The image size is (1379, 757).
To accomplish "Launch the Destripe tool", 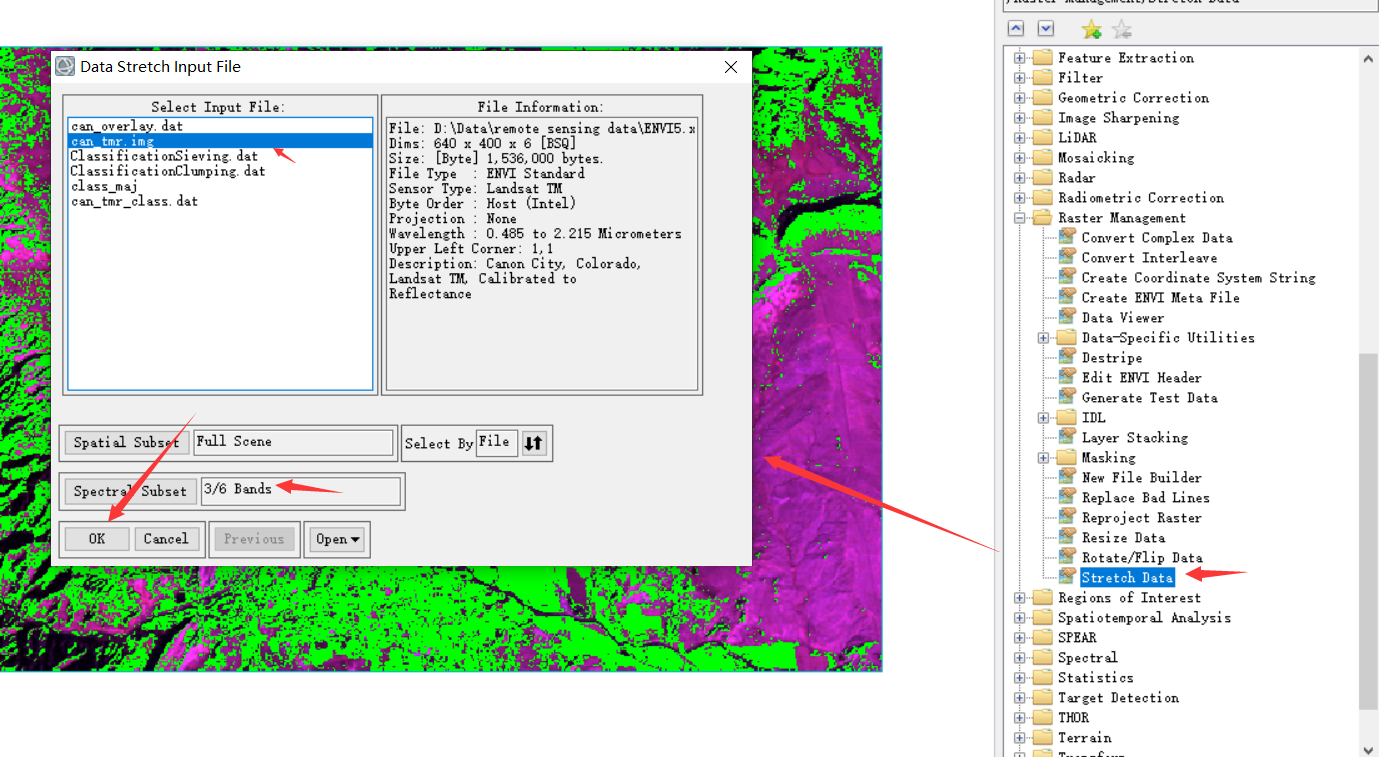I will (1111, 358).
